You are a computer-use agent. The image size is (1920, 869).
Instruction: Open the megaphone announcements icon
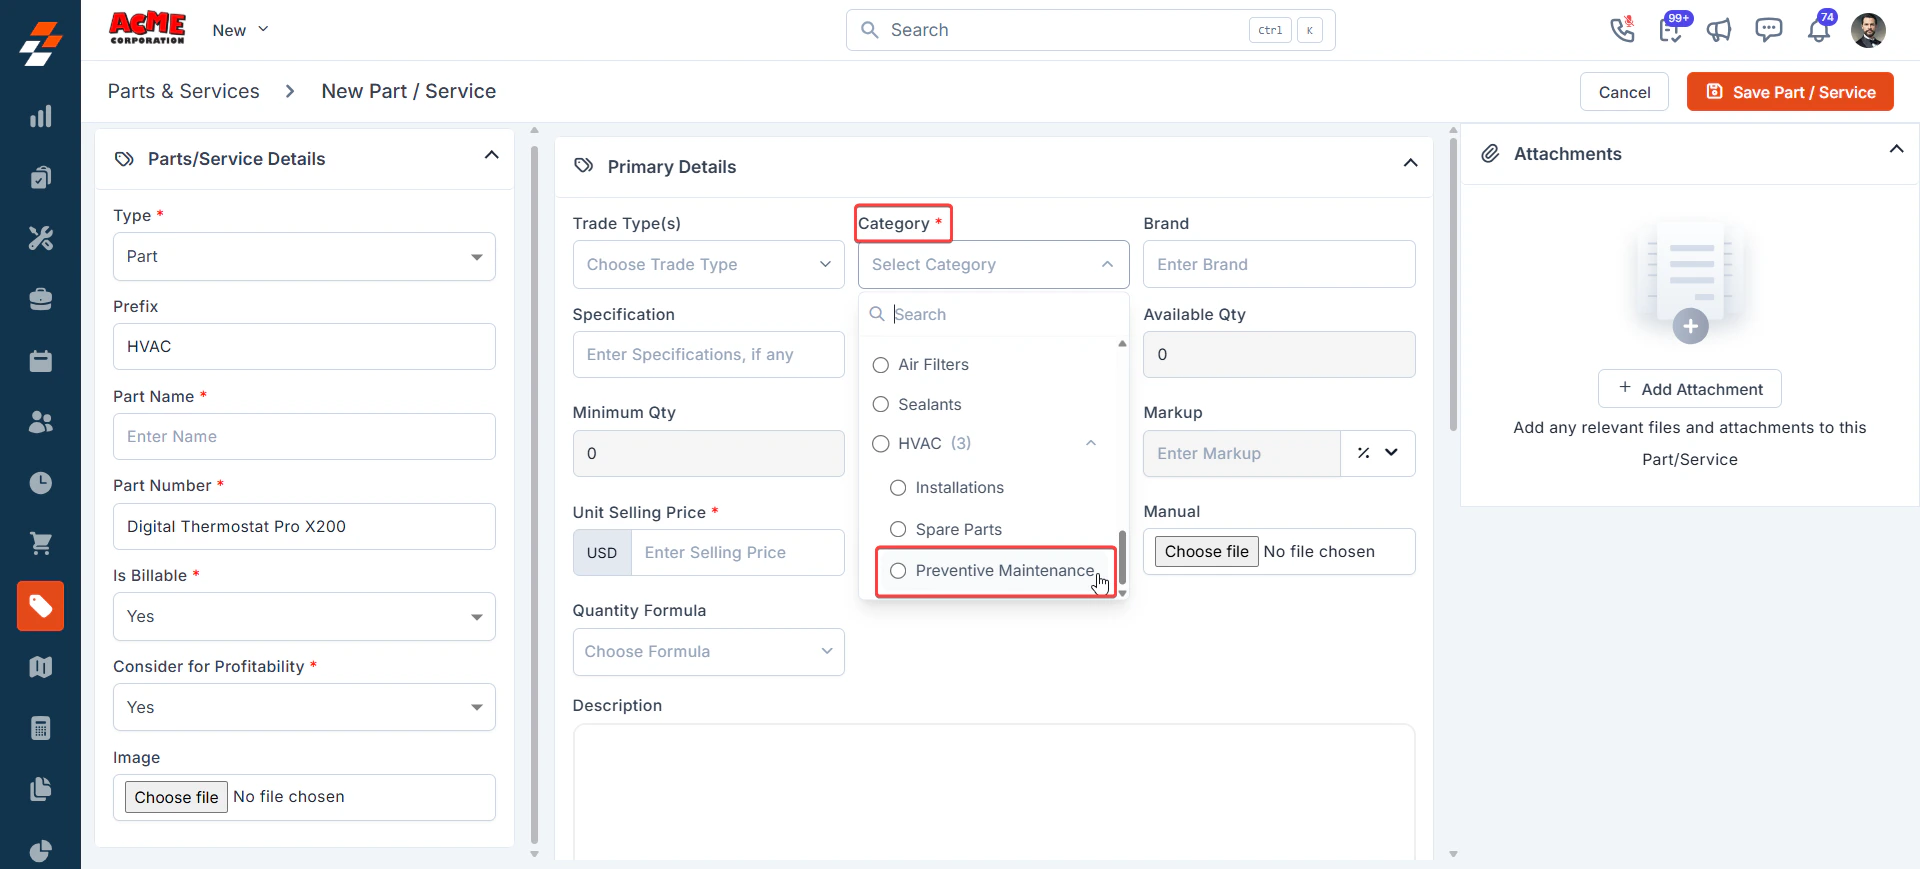(x=1719, y=30)
